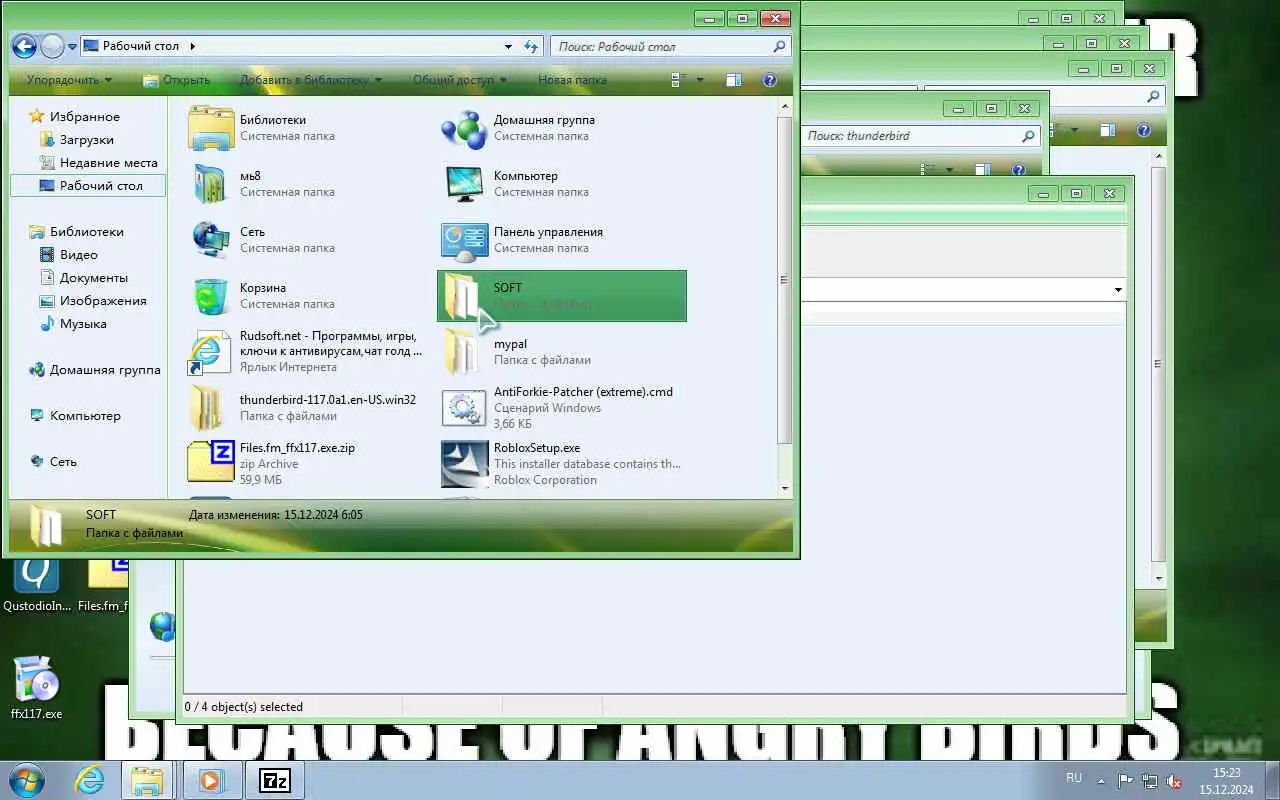Click the file list vertical scrollbar

(x=785, y=280)
